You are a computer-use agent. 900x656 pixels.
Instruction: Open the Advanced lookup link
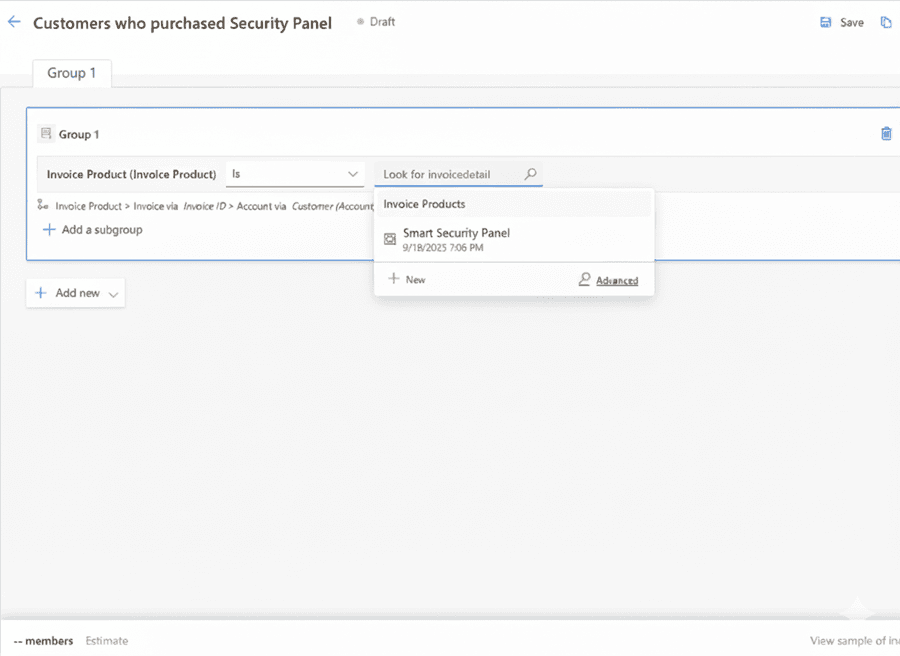(616, 280)
